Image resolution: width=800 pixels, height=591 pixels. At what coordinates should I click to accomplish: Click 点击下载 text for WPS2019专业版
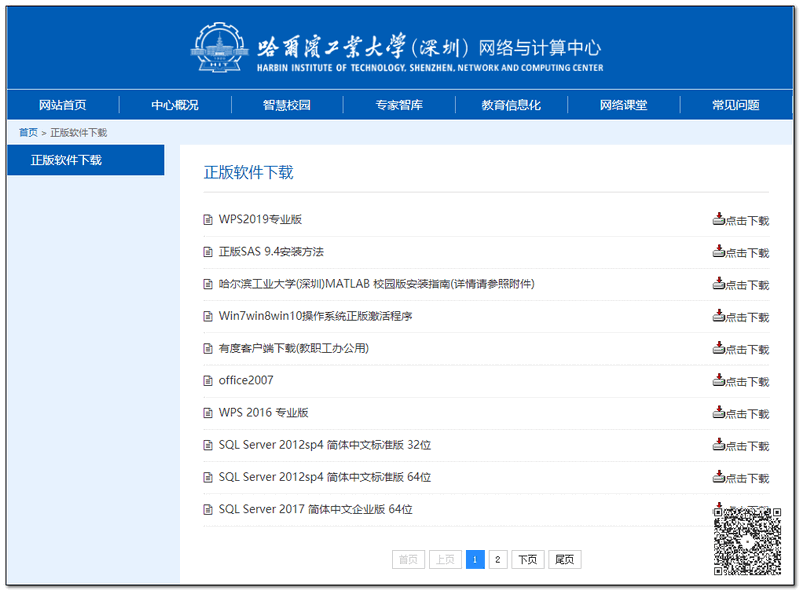click(x=747, y=221)
